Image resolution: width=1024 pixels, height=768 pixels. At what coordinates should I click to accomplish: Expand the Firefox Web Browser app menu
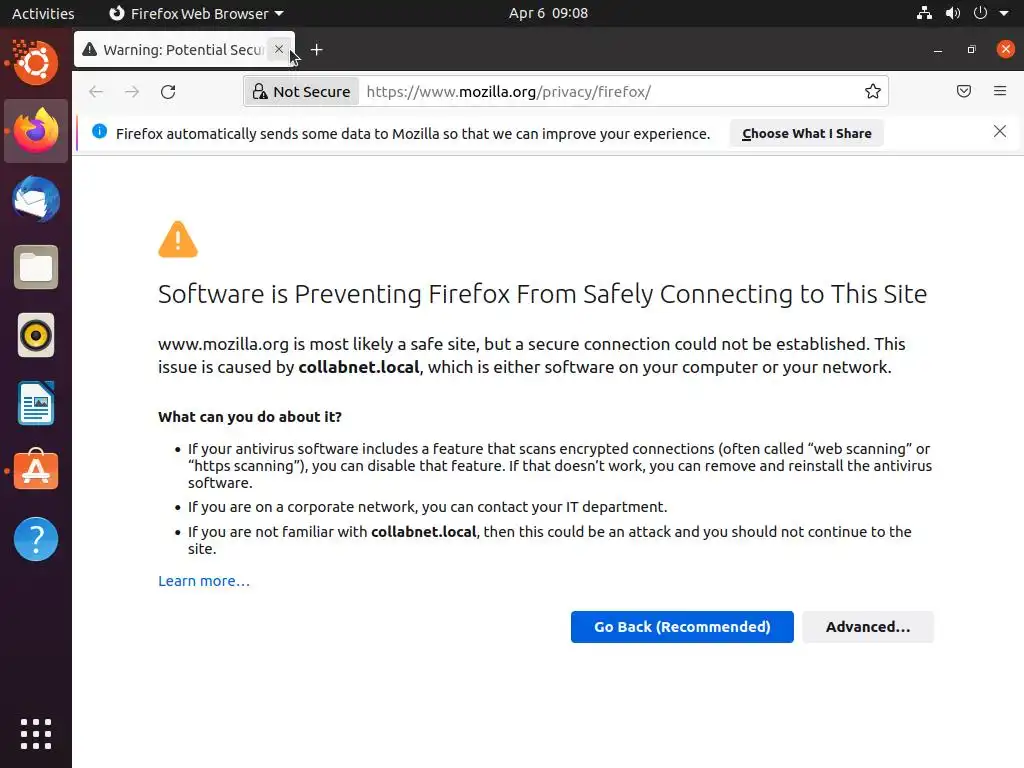pyautogui.click(x=196, y=14)
